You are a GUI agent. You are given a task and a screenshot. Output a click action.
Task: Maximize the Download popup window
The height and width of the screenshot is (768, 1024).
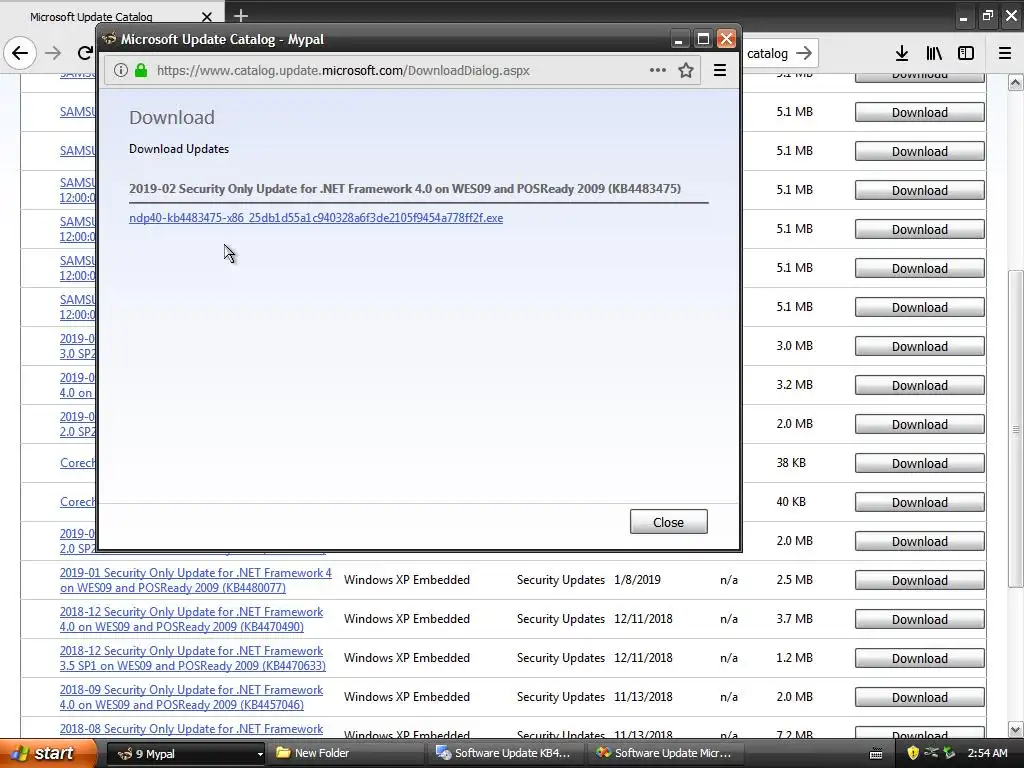pos(703,39)
